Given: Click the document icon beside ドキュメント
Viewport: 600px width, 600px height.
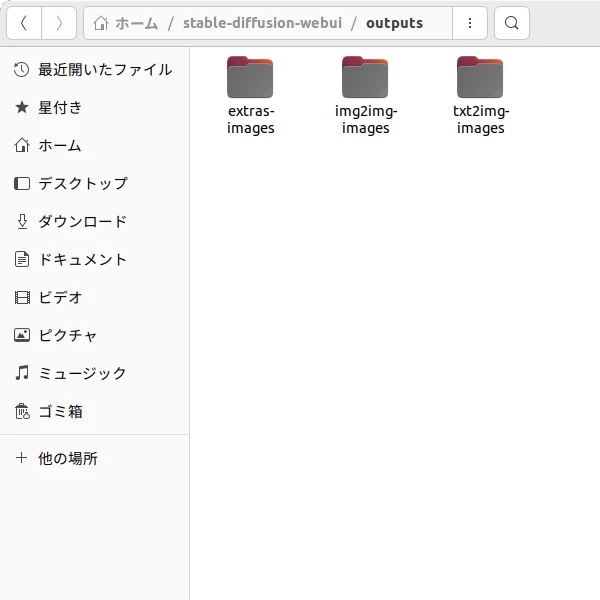Looking at the screenshot, I should (x=22, y=259).
